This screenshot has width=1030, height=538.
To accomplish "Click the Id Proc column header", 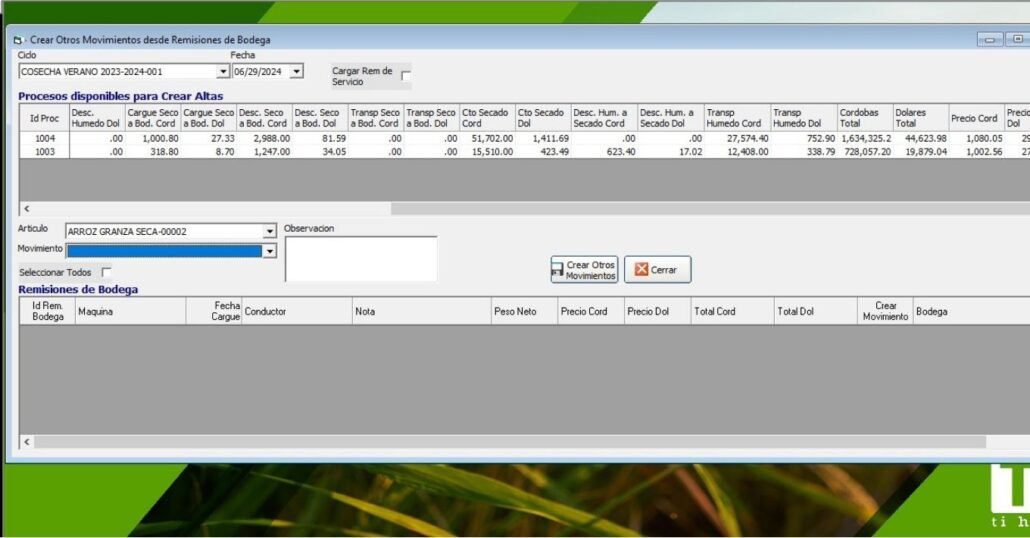I will 45,118.
